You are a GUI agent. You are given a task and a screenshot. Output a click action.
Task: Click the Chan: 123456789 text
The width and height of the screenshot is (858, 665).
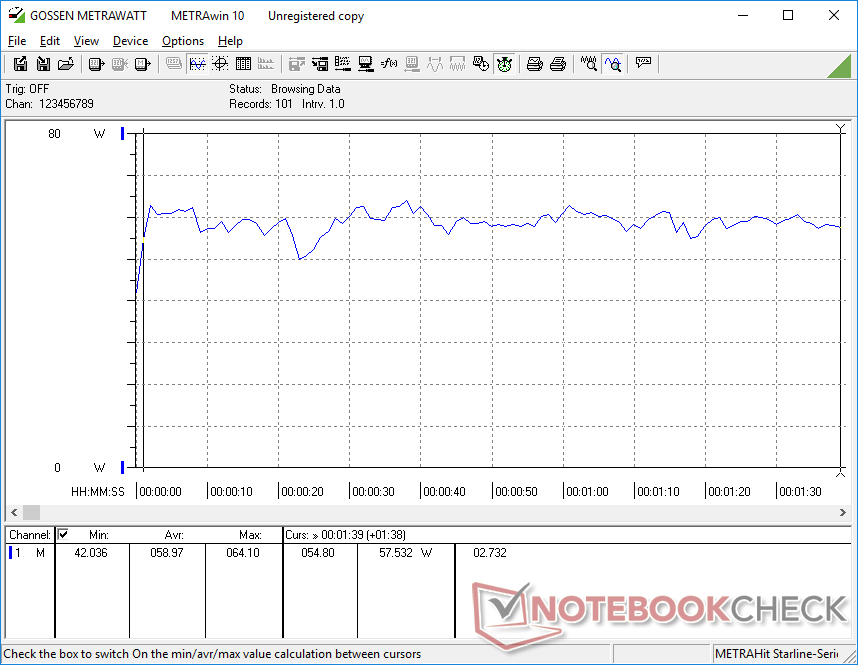[50, 104]
